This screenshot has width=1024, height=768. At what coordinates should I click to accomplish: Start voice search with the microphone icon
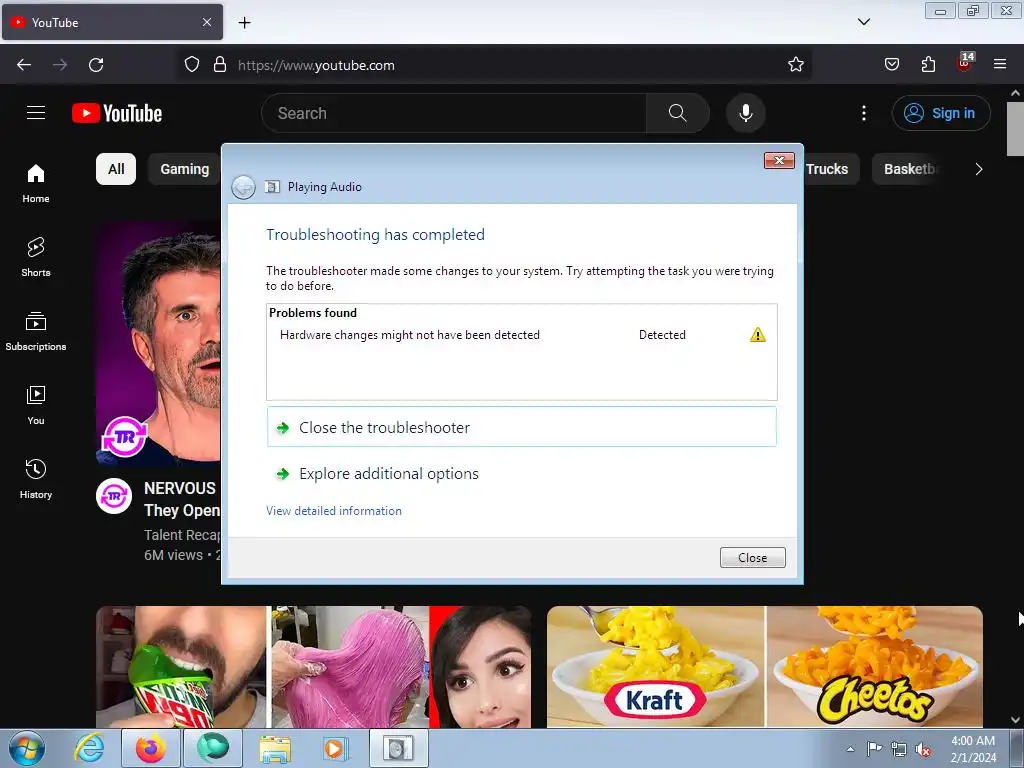(746, 113)
